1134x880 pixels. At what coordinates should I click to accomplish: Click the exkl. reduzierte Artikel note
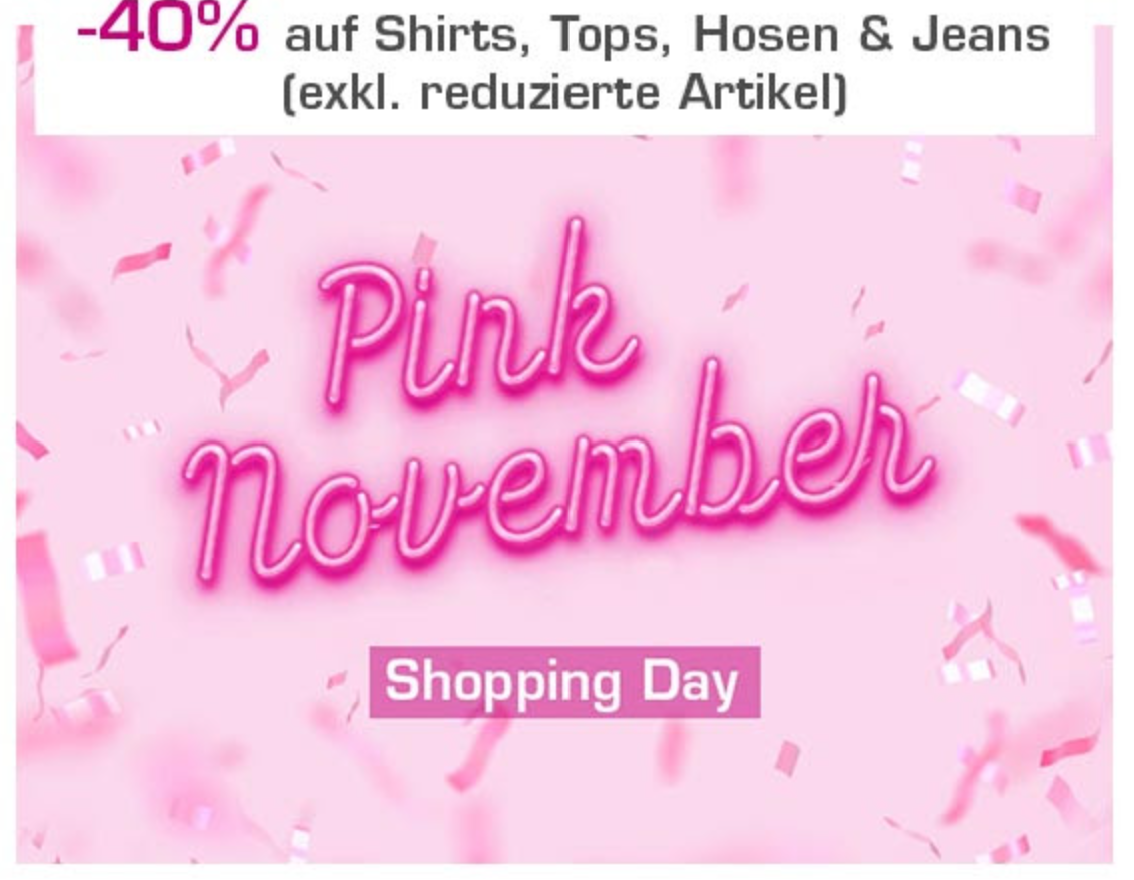(563, 93)
